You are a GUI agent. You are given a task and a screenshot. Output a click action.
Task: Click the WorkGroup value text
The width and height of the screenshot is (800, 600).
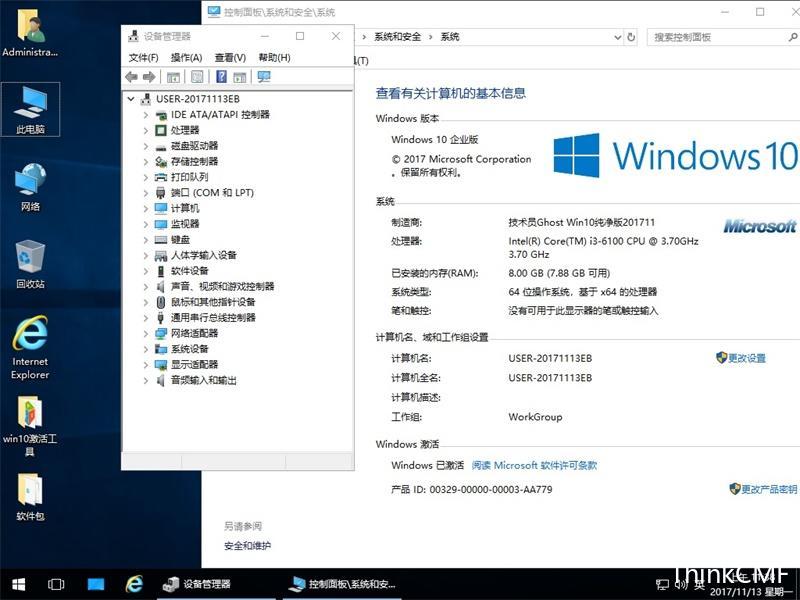pyautogui.click(x=535, y=417)
